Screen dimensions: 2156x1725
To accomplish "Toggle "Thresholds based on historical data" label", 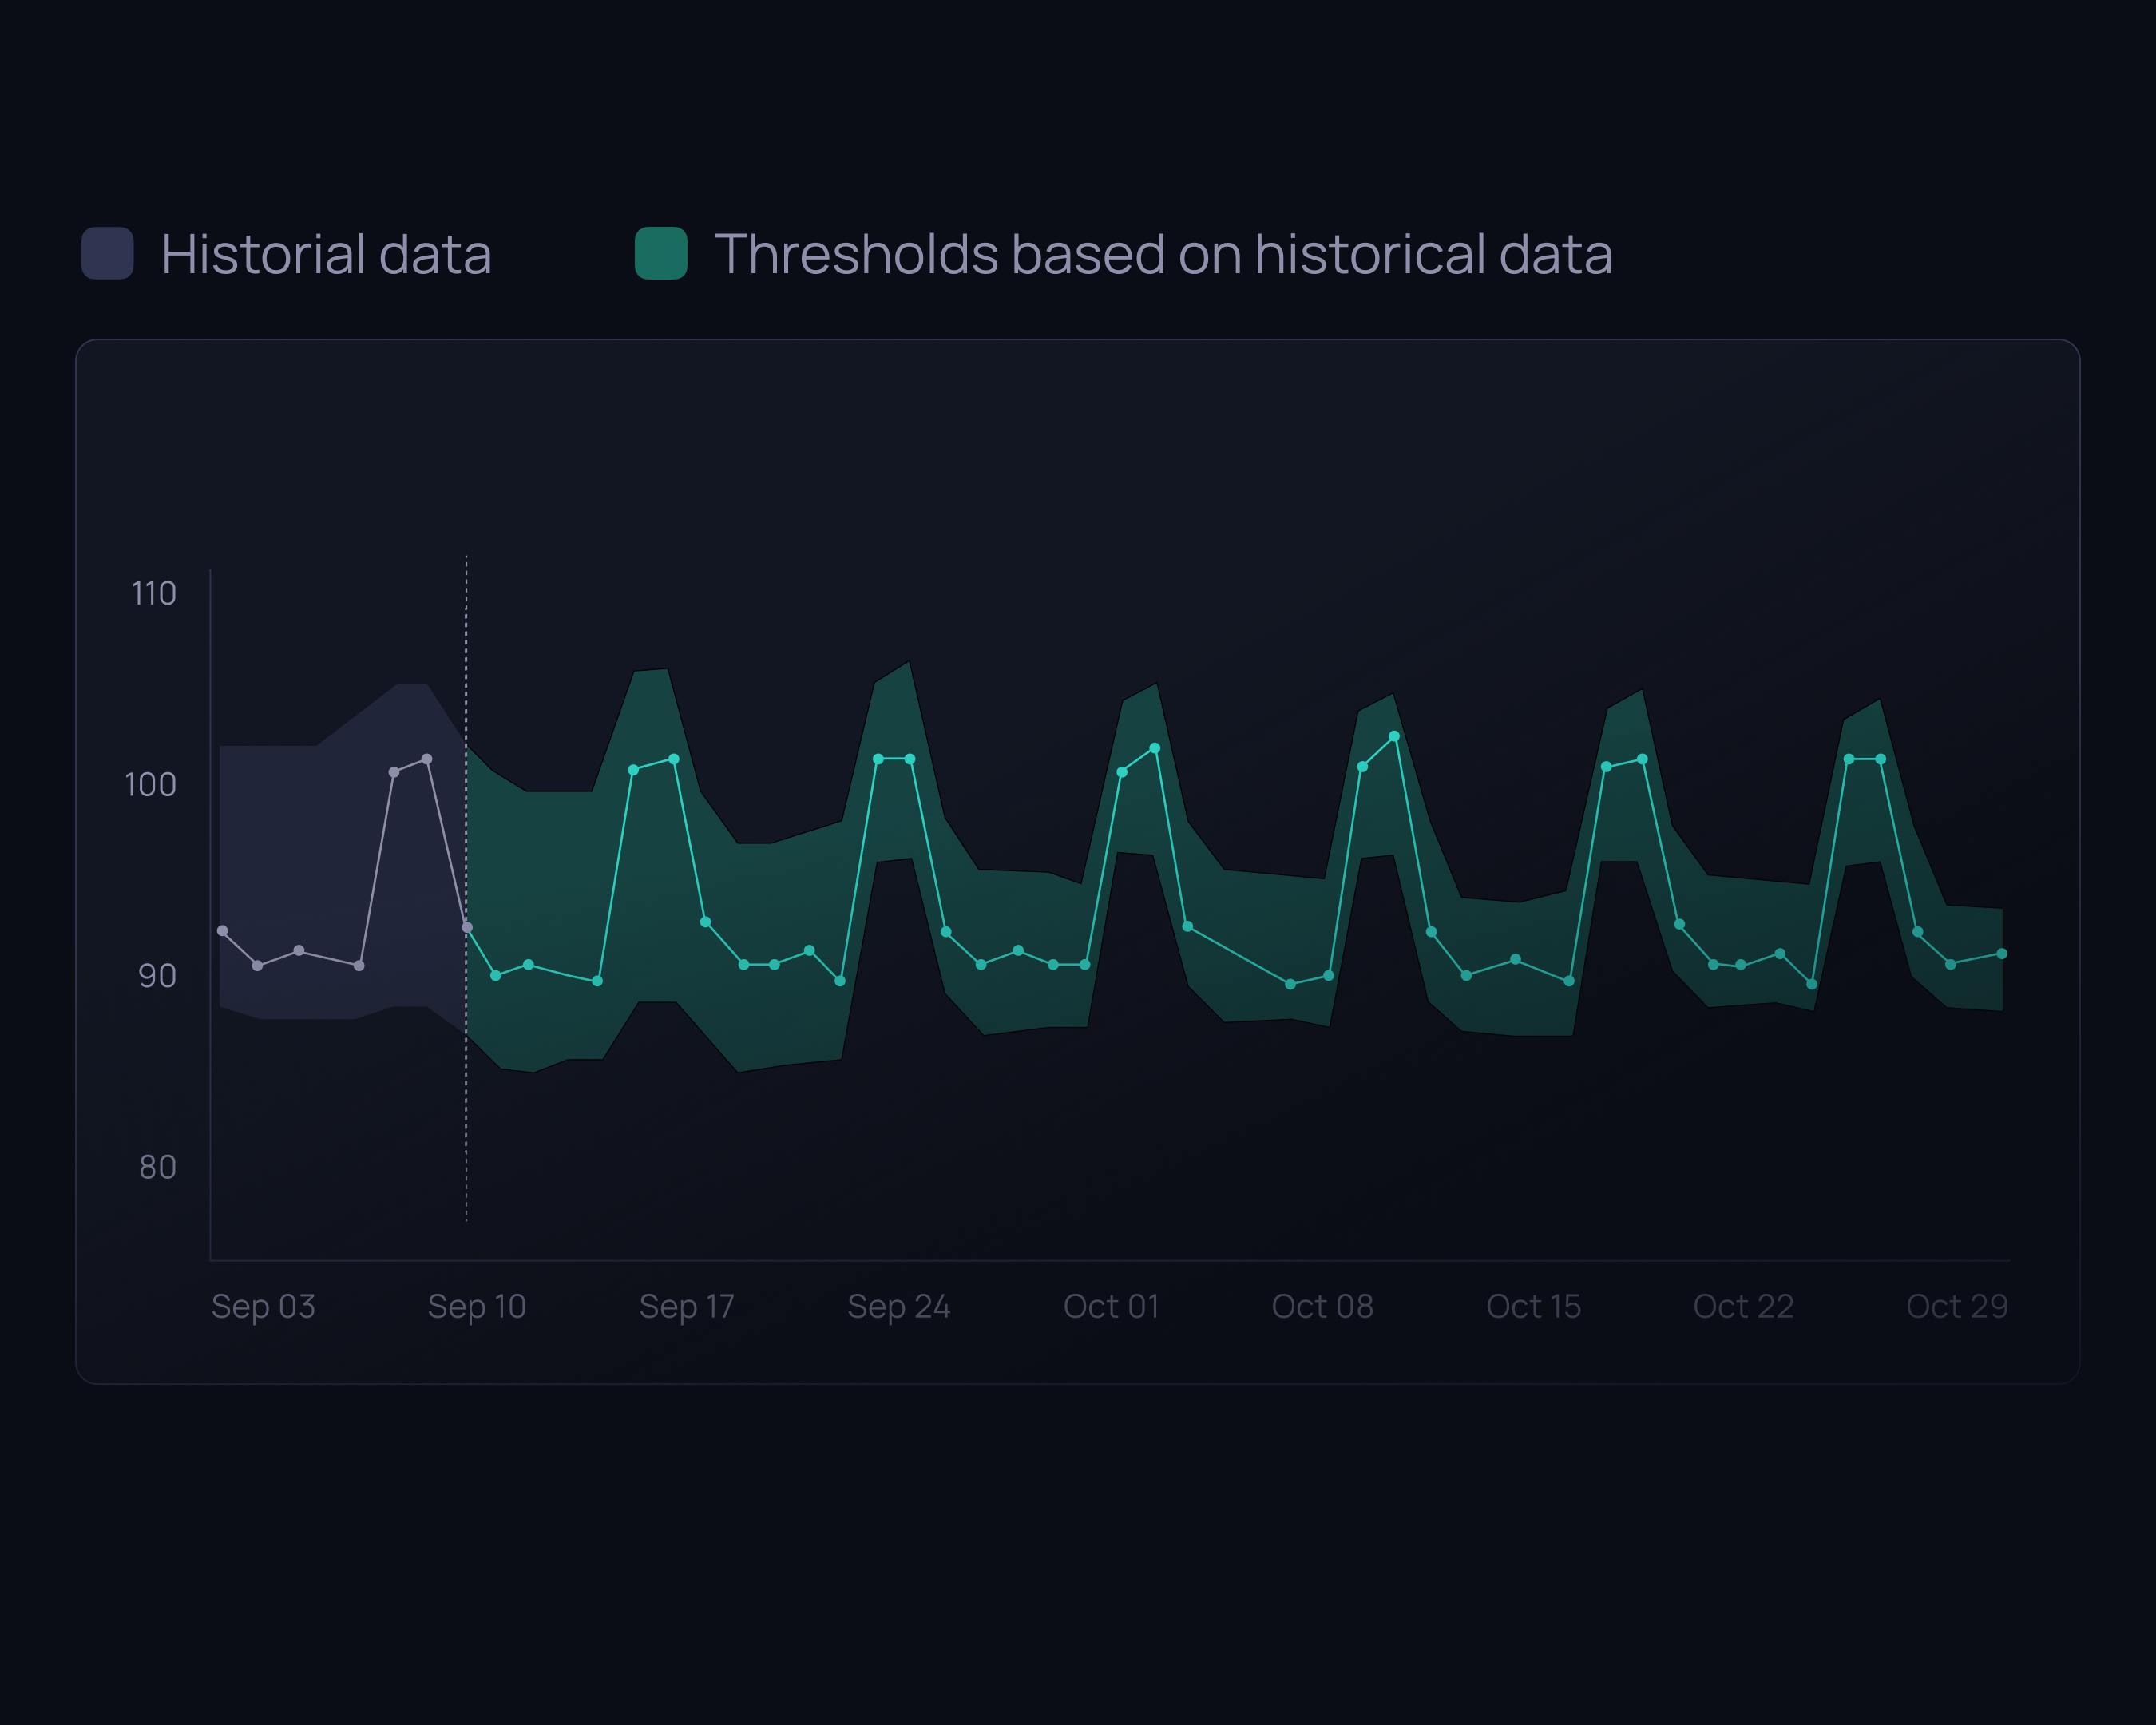I will [x=1163, y=254].
